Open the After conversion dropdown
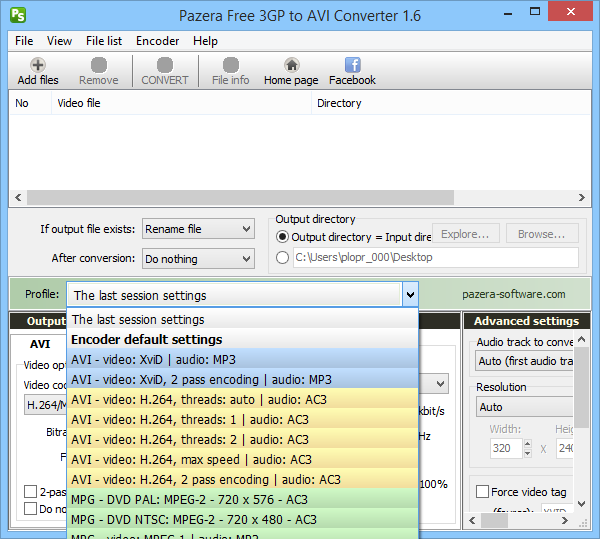Image resolution: width=600 pixels, height=539 pixels. tap(198, 259)
